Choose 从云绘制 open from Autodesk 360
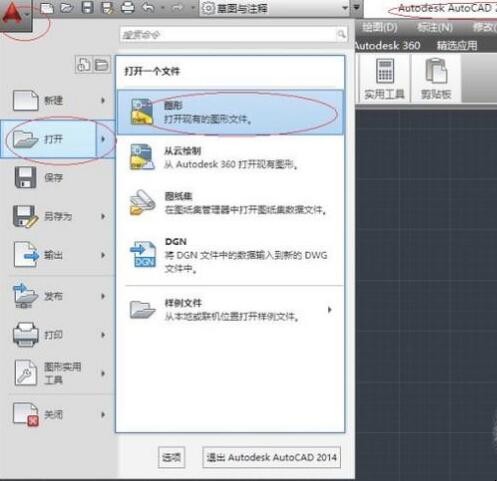The width and height of the screenshot is (497, 481). point(230,158)
